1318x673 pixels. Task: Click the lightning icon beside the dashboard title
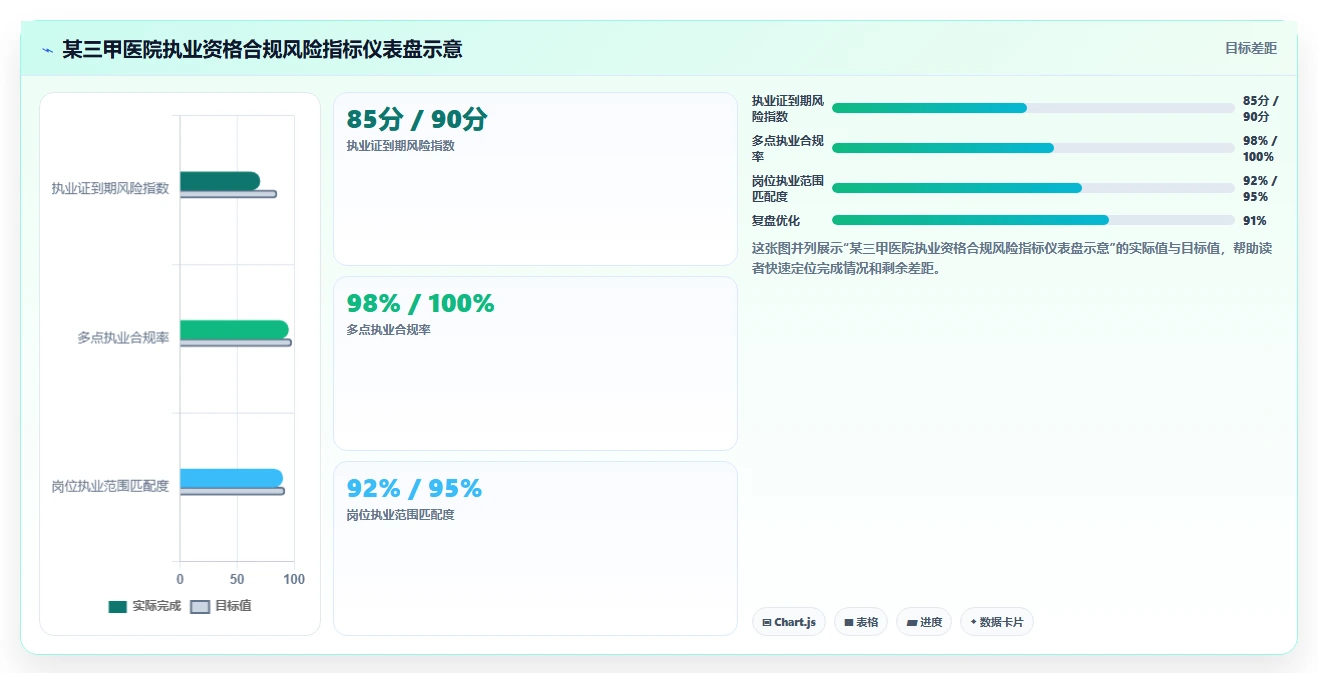(47, 50)
